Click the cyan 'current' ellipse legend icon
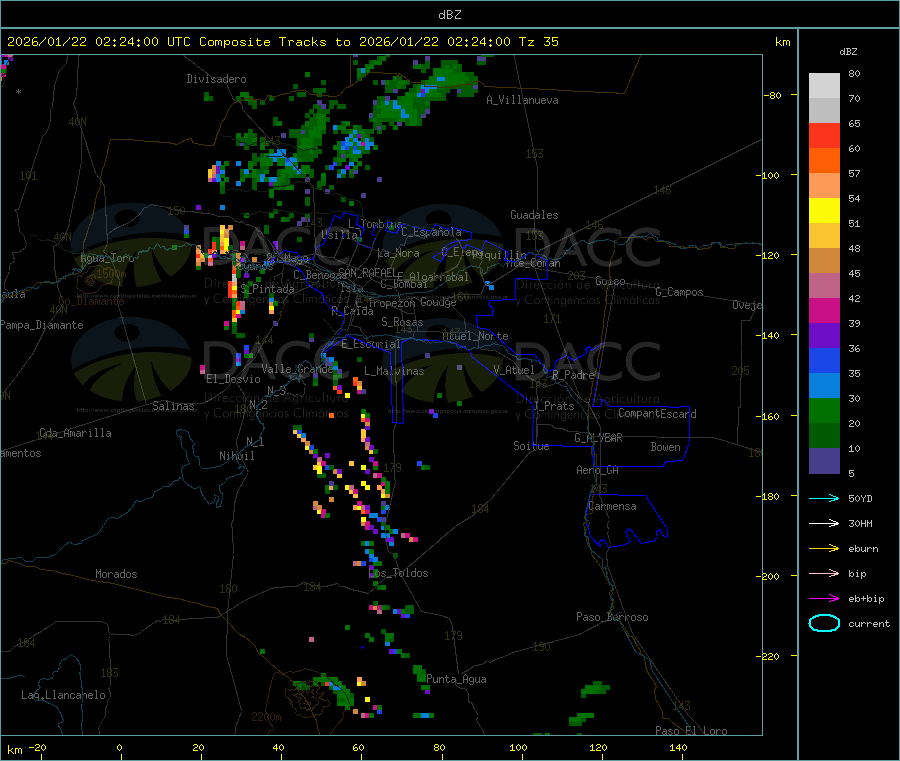900x761 pixels. pos(824,623)
